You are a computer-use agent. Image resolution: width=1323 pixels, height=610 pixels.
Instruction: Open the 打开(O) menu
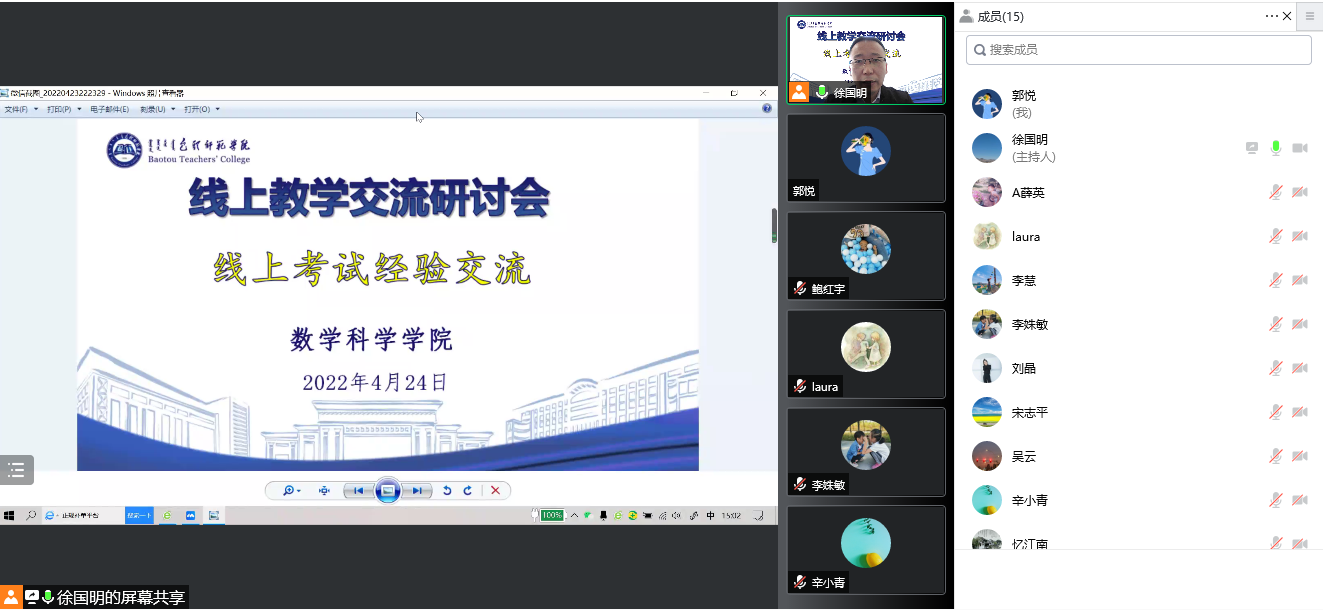[x=201, y=109]
